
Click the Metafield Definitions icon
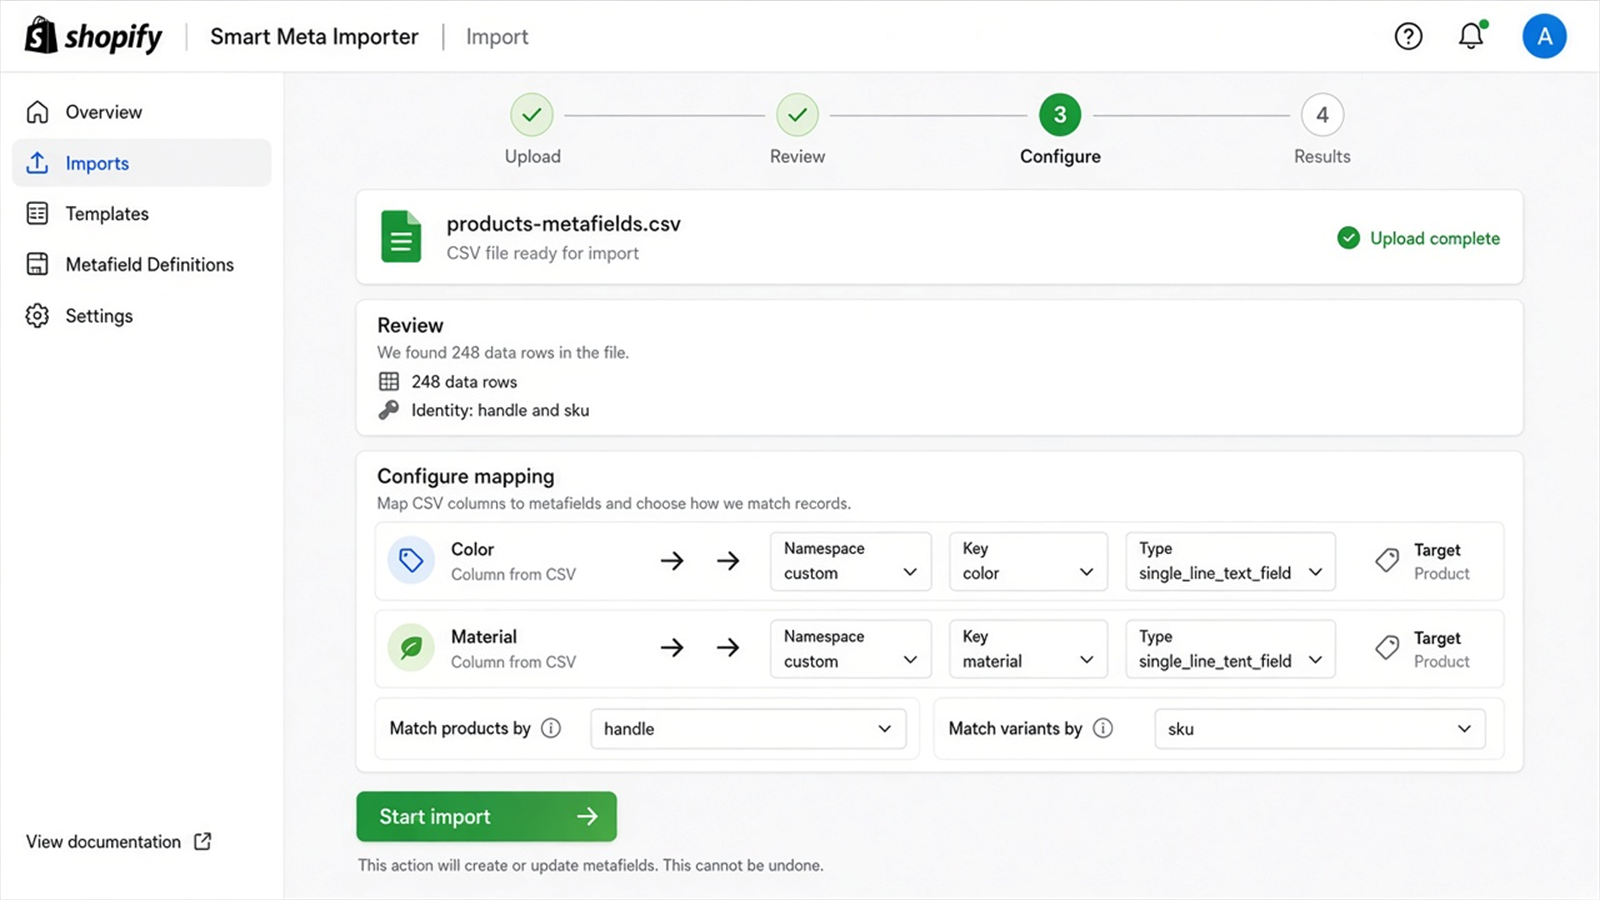[x=37, y=264]
